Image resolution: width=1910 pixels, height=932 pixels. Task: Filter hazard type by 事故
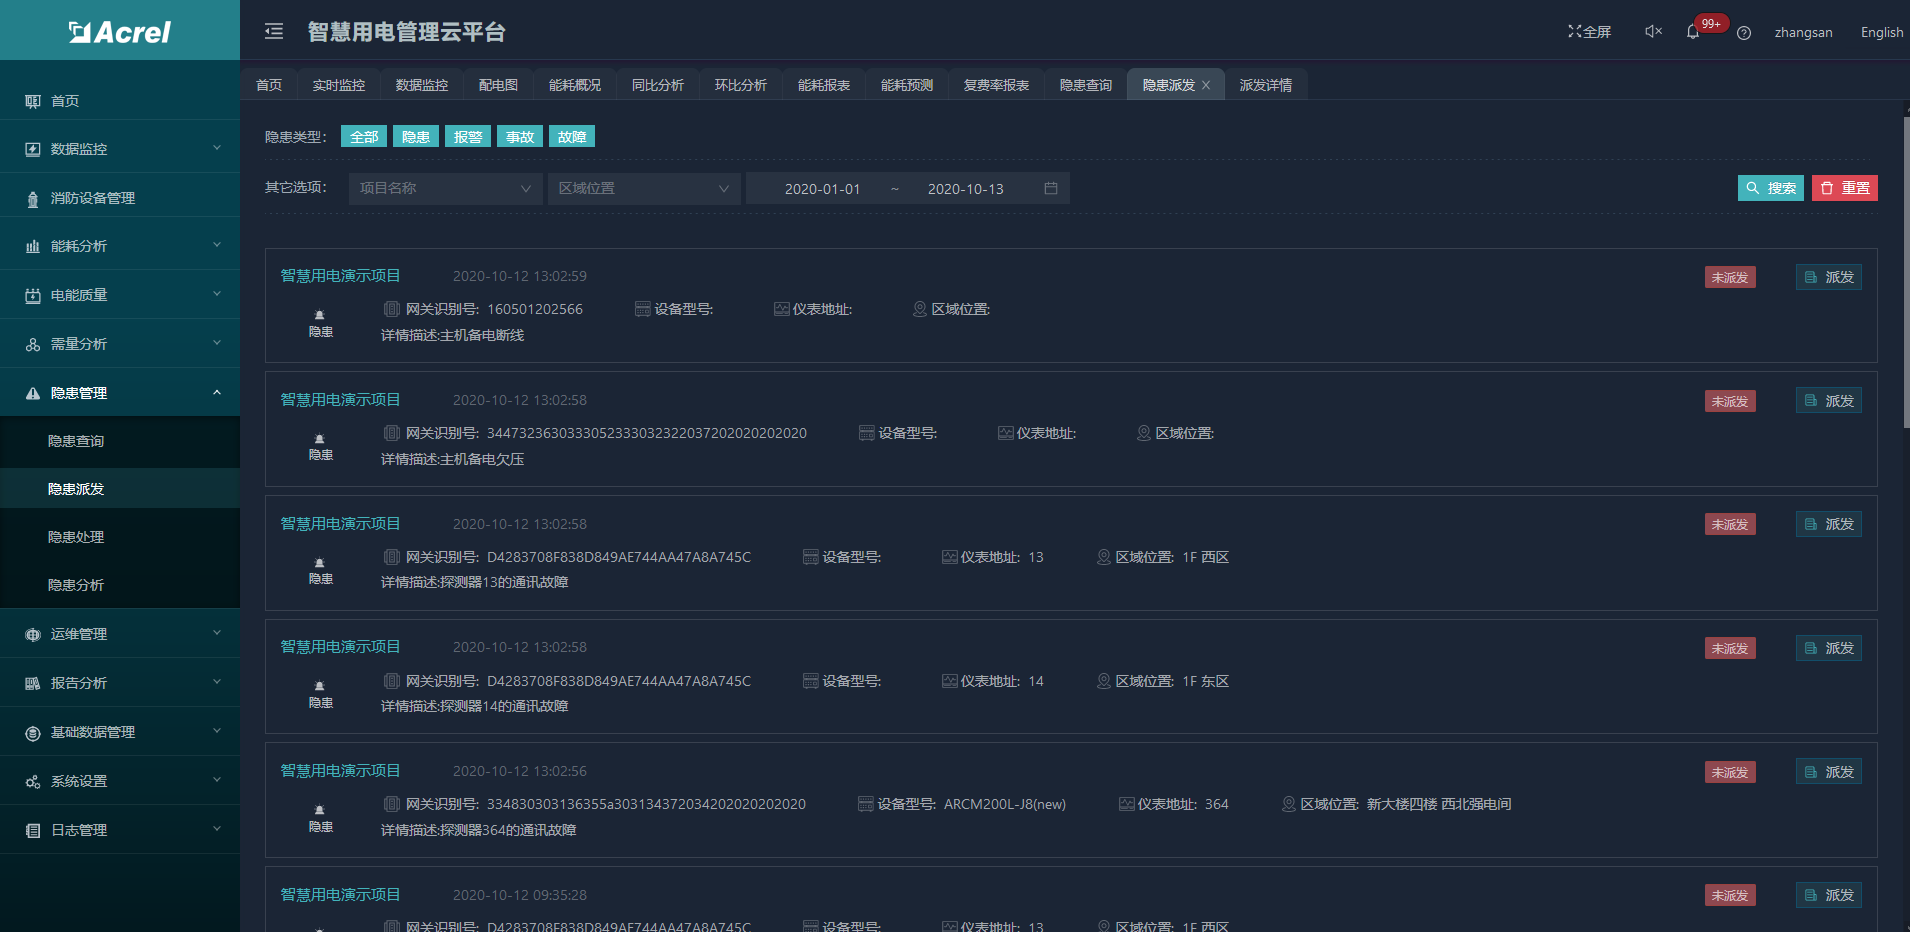pos(520,137)
